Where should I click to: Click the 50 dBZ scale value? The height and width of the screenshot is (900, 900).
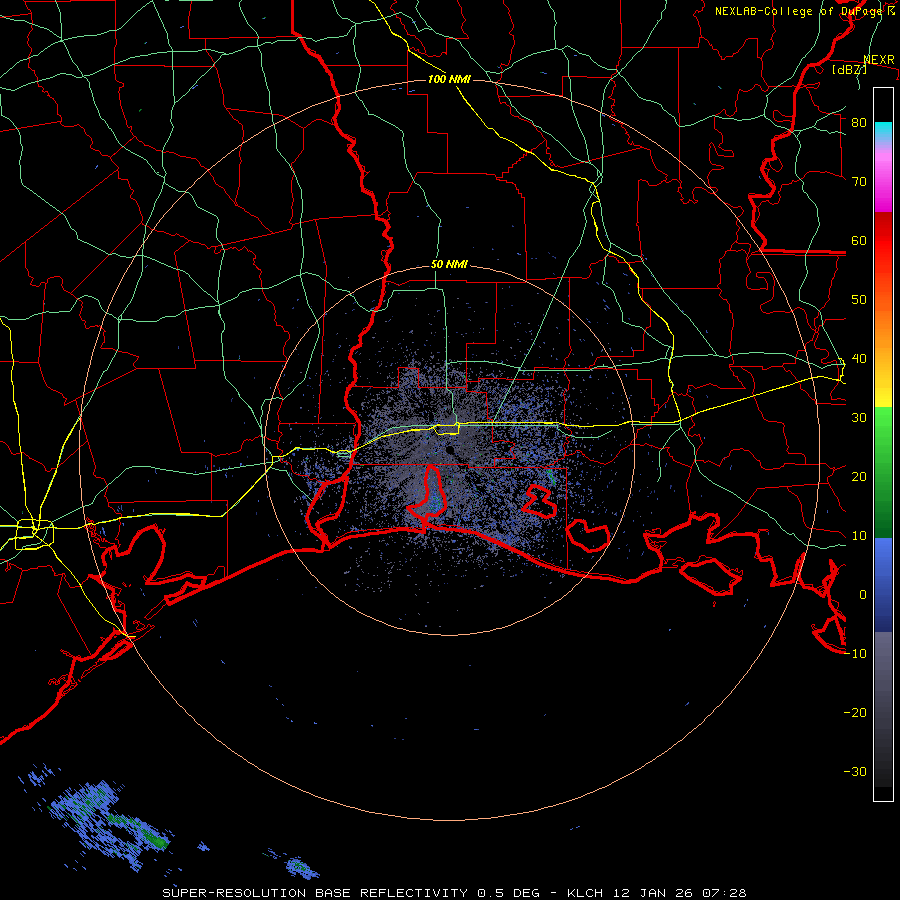[859, 300]
